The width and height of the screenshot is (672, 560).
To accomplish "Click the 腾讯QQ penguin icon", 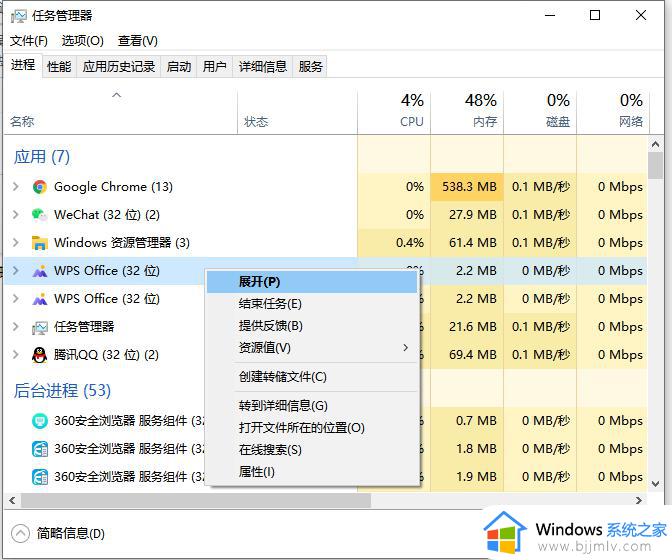I will 39,355.
